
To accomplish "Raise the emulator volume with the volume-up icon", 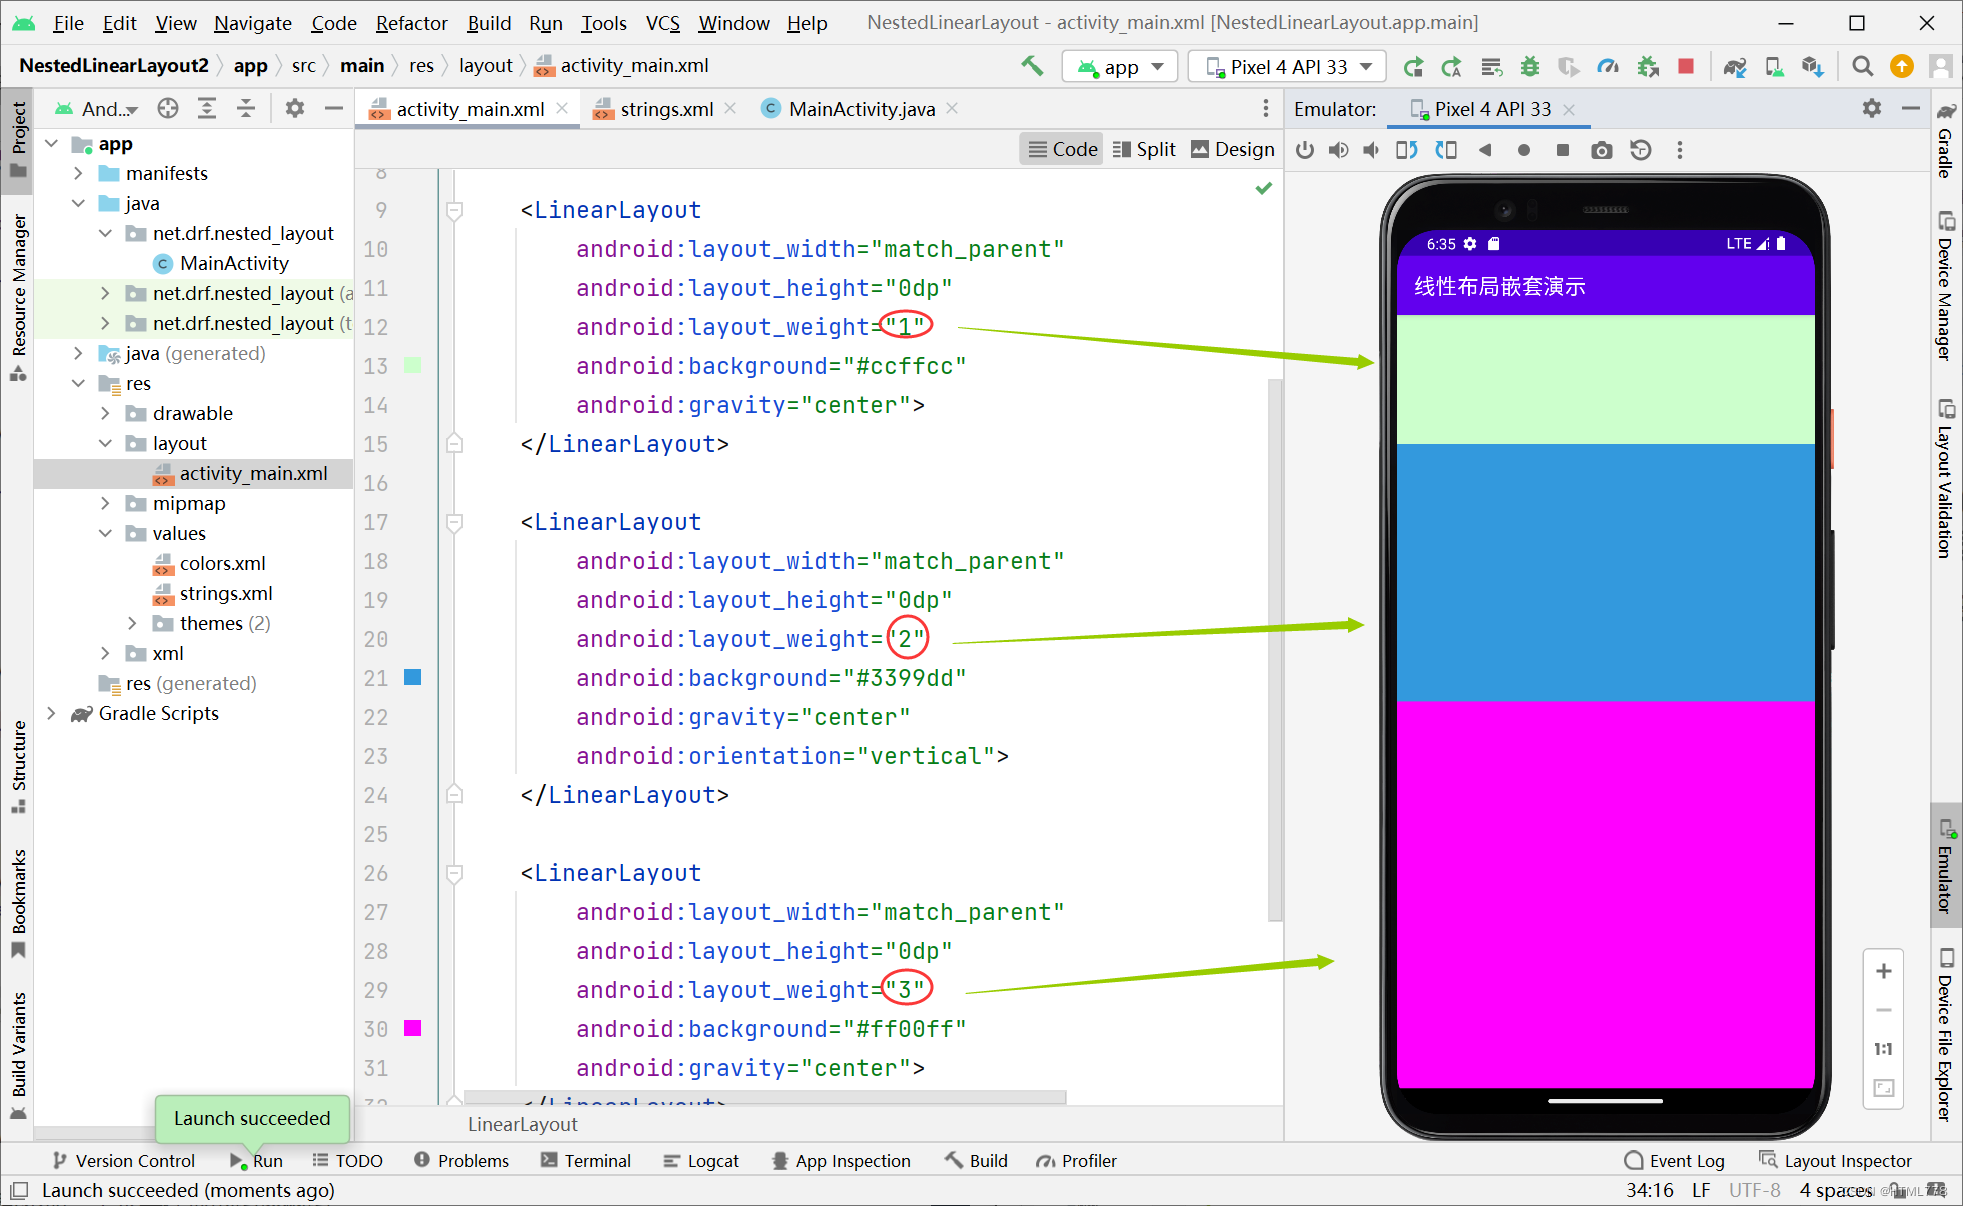I will pyautogui.click(x=1338, y=150).
